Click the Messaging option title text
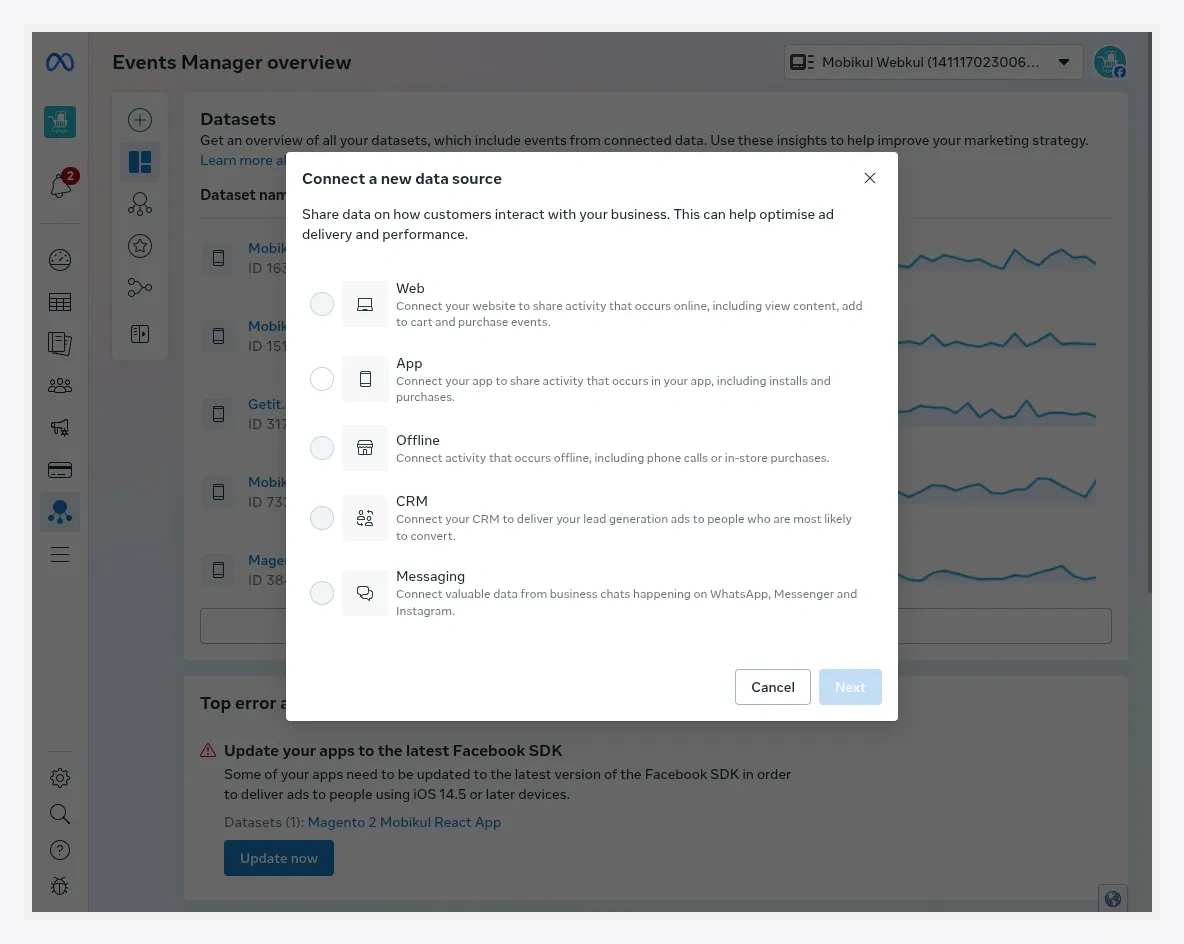1184x944 pixels. coord(430,576)
